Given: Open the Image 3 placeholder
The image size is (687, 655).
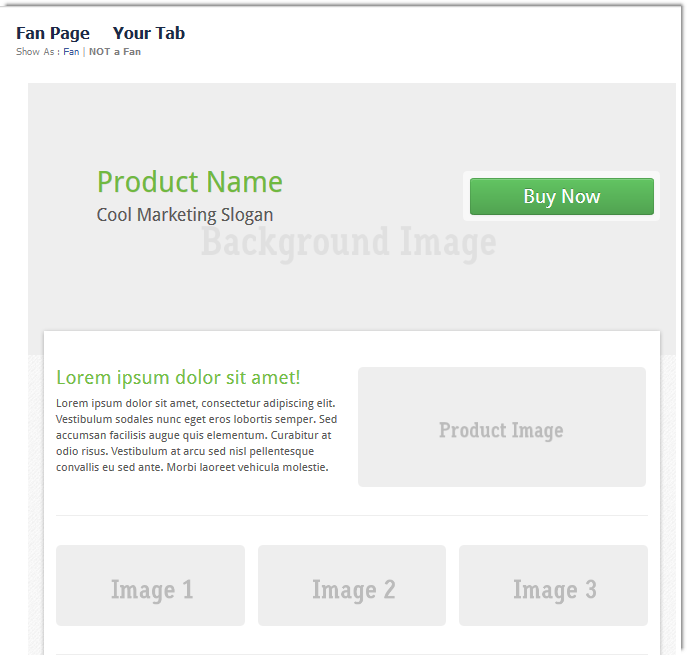Looking at the screenshot, I should coord(553,585).
